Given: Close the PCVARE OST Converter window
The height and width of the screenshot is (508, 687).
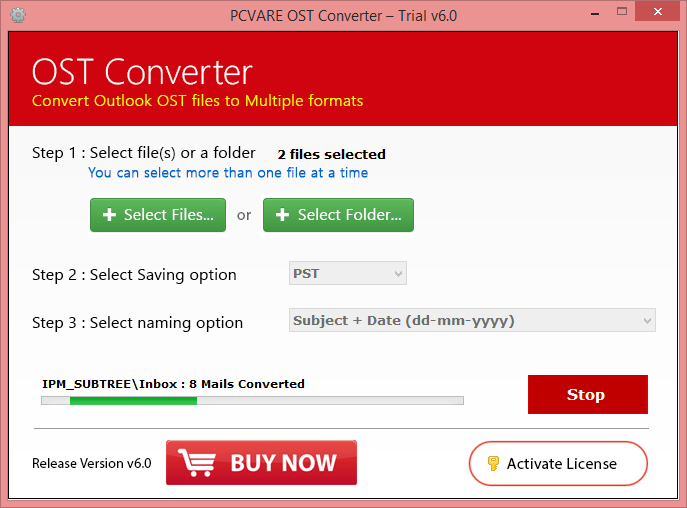Looking at the screenshot, I should [657, 11].
